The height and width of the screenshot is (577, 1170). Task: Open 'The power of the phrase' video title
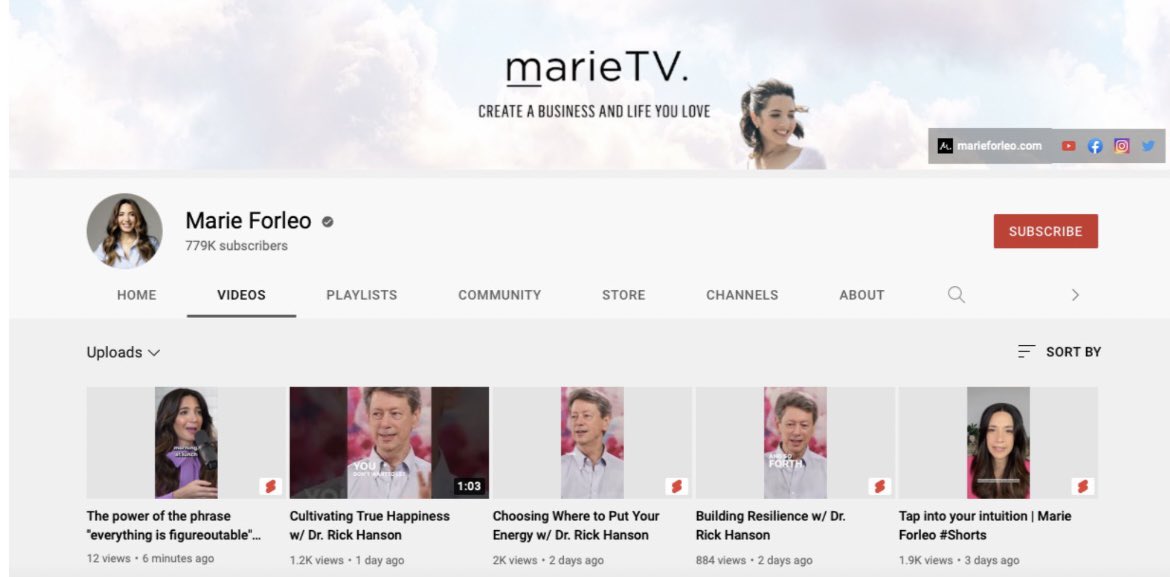[175, 525]
